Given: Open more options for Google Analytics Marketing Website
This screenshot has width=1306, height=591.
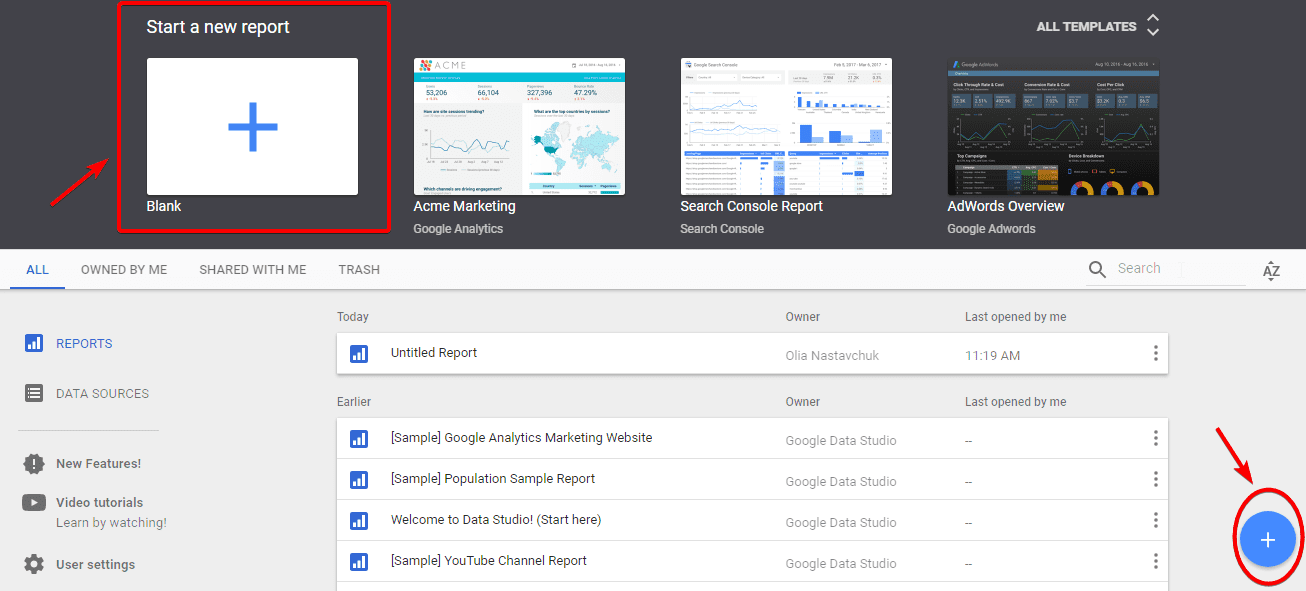Looking at the screenshot, I should [1155, 438].
